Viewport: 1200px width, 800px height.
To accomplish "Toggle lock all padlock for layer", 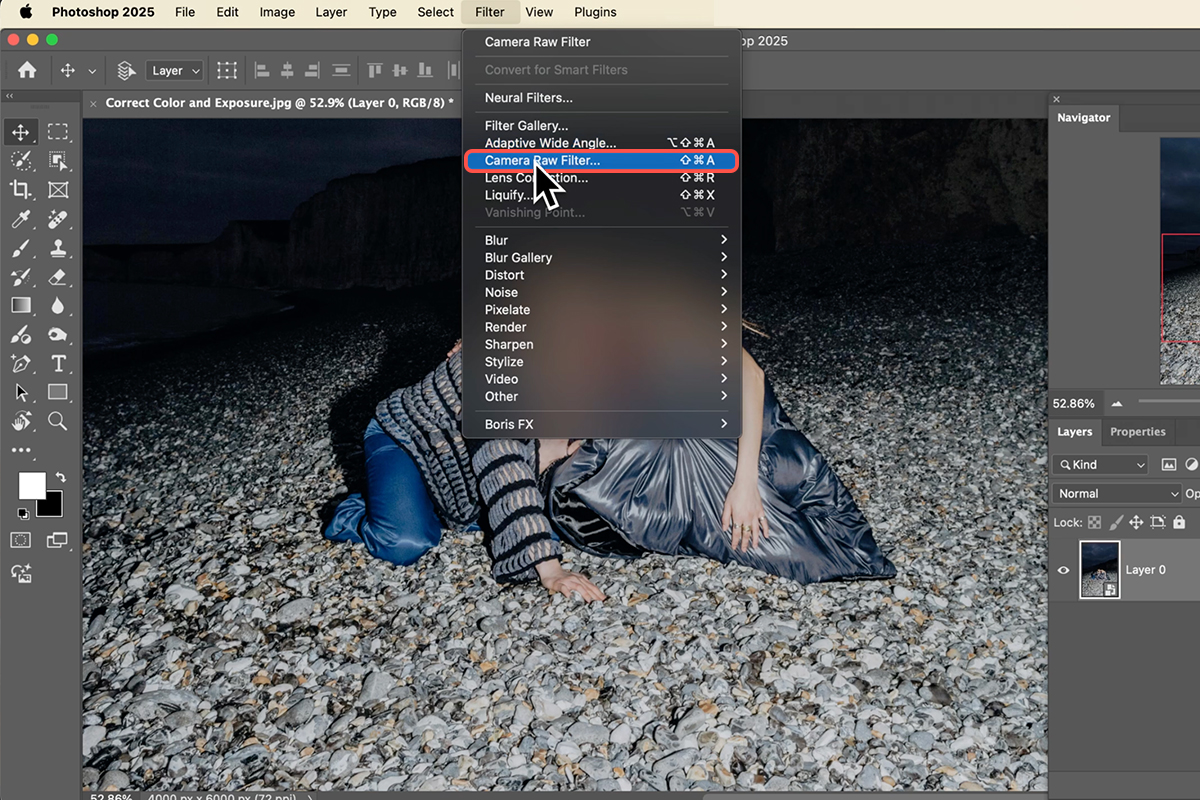I will (x=1179, y=522).
